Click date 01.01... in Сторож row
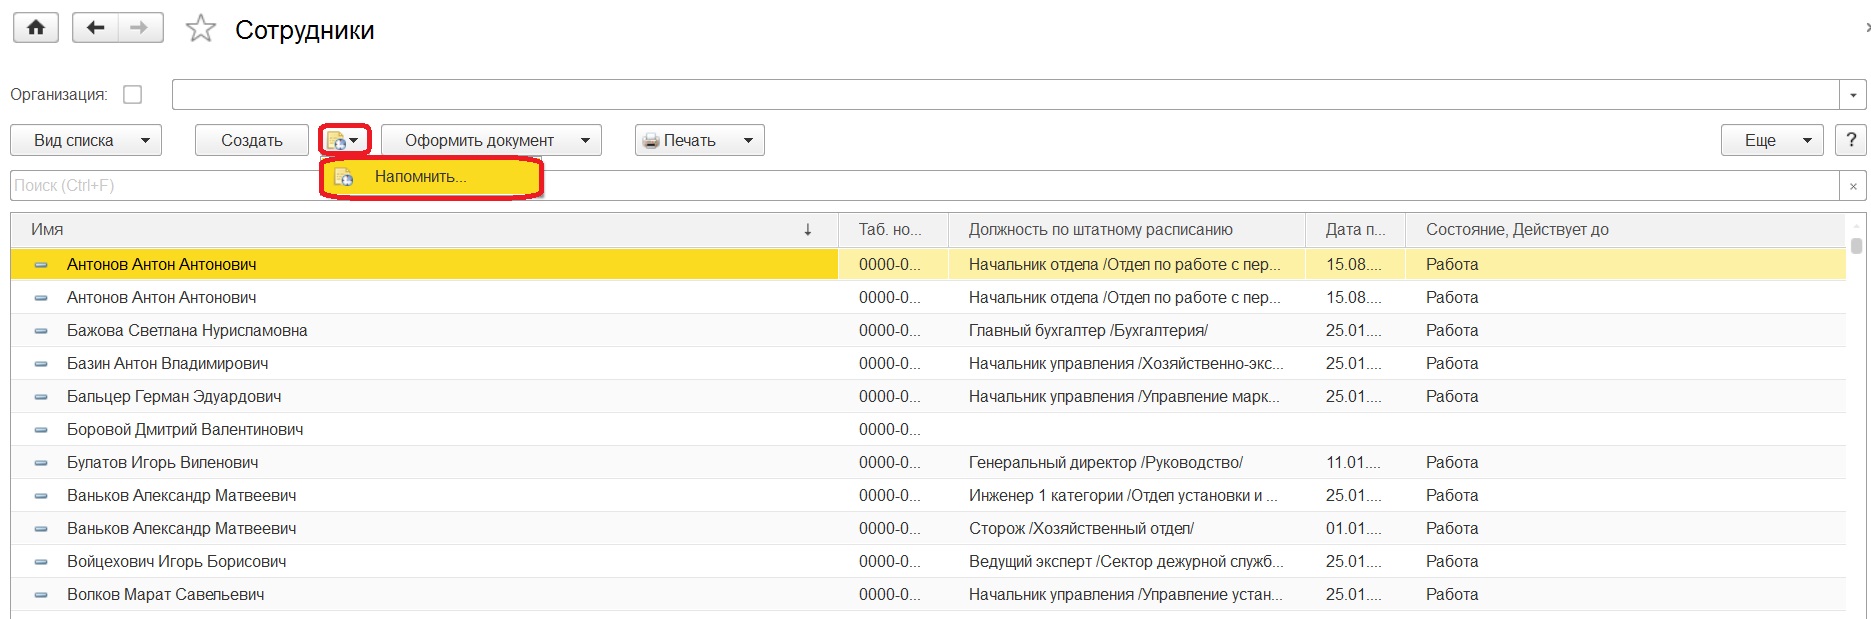Viewport: 1871px width, 619px height. [1355, 528]
